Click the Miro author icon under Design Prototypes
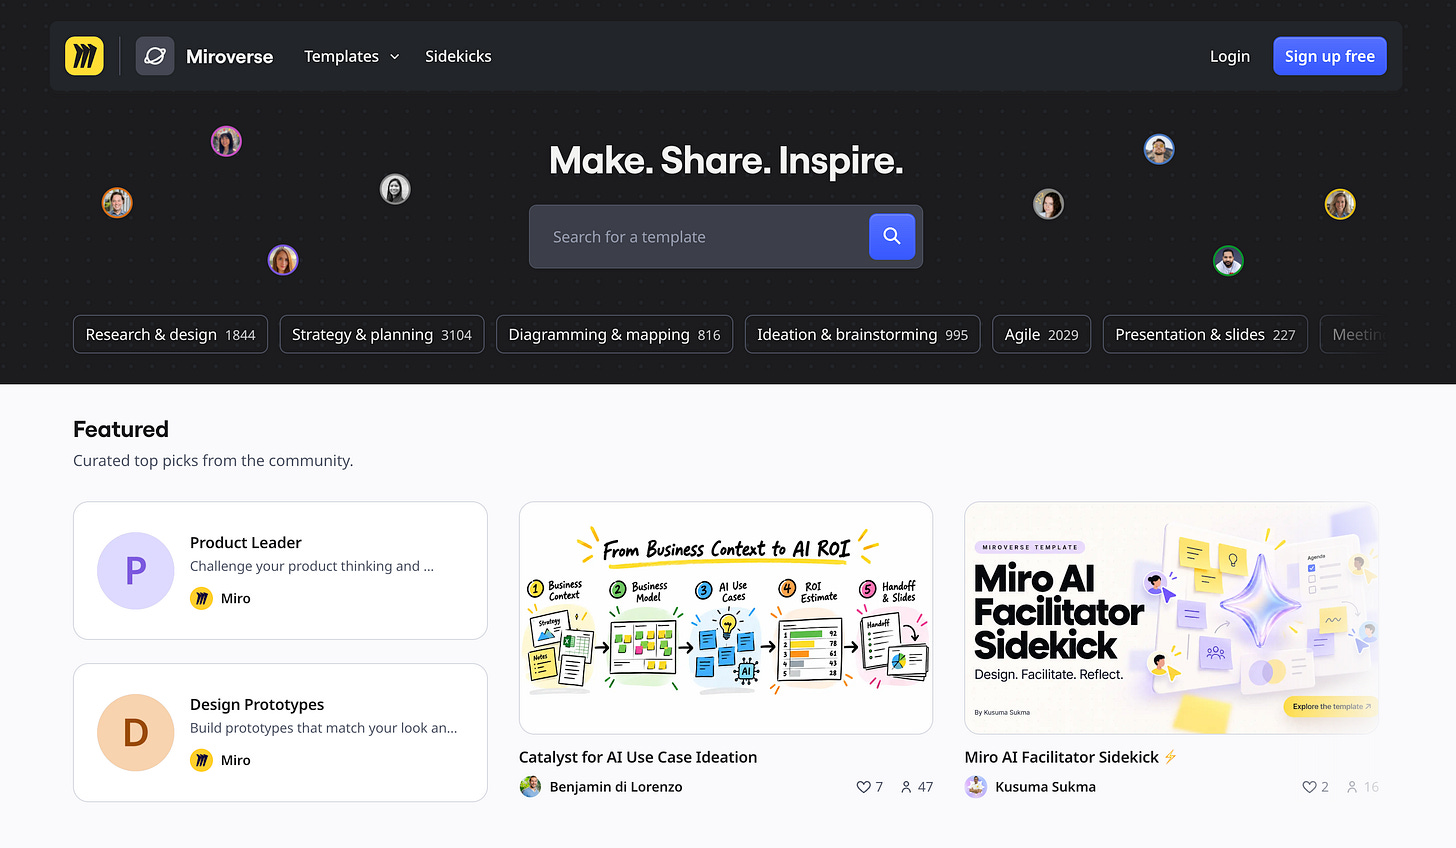 pyautogui.click(x=201, y=760)
